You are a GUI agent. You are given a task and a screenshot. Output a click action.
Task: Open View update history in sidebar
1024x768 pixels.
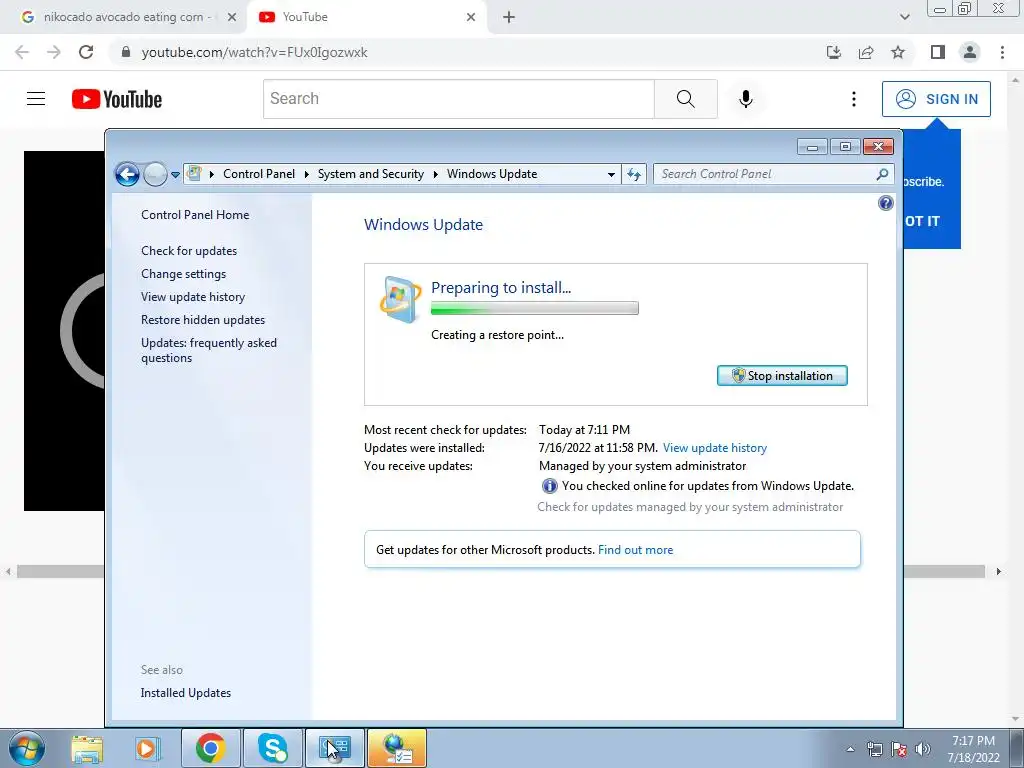click(193, 296)
